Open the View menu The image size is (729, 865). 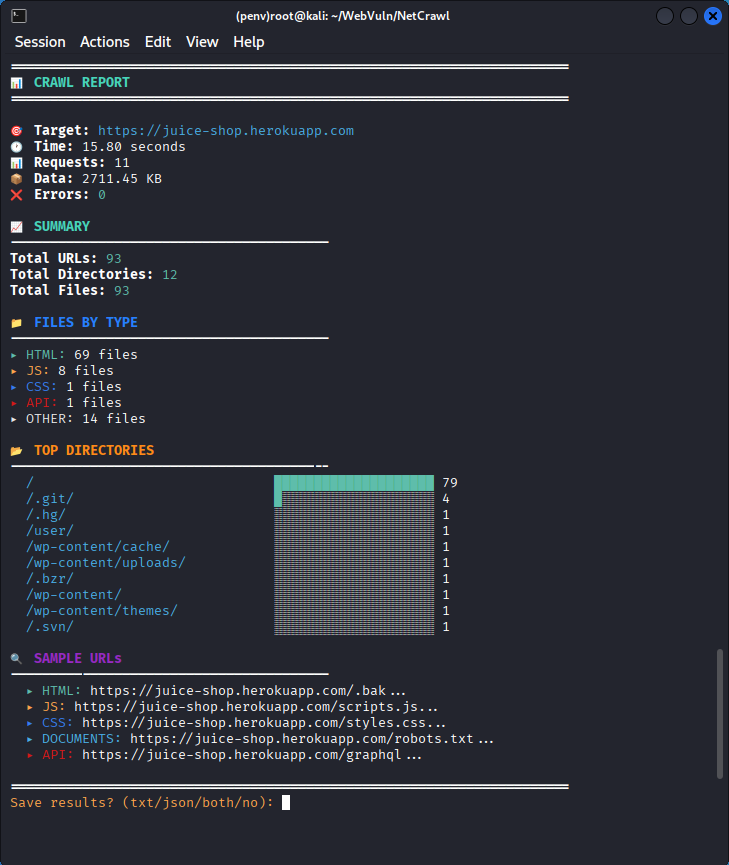pyautogui.click(x=202, y=42)
